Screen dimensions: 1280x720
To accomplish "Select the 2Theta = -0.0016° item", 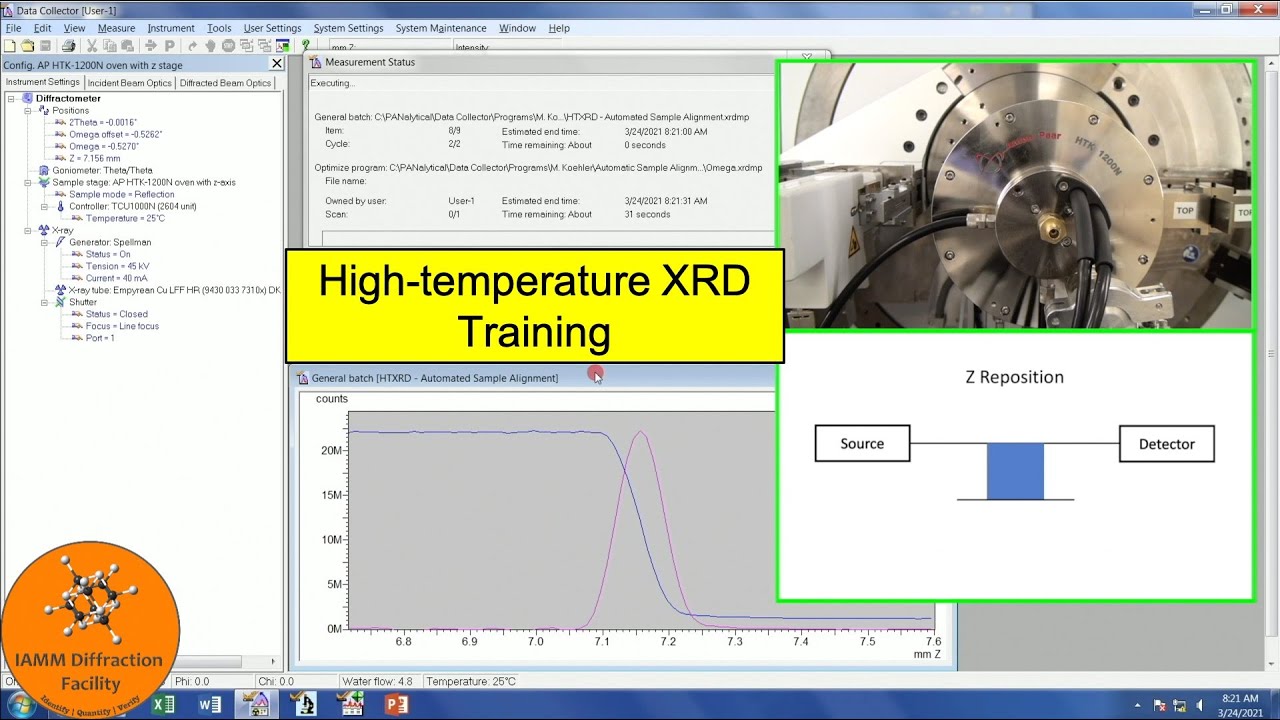I will tap(103, 122).
